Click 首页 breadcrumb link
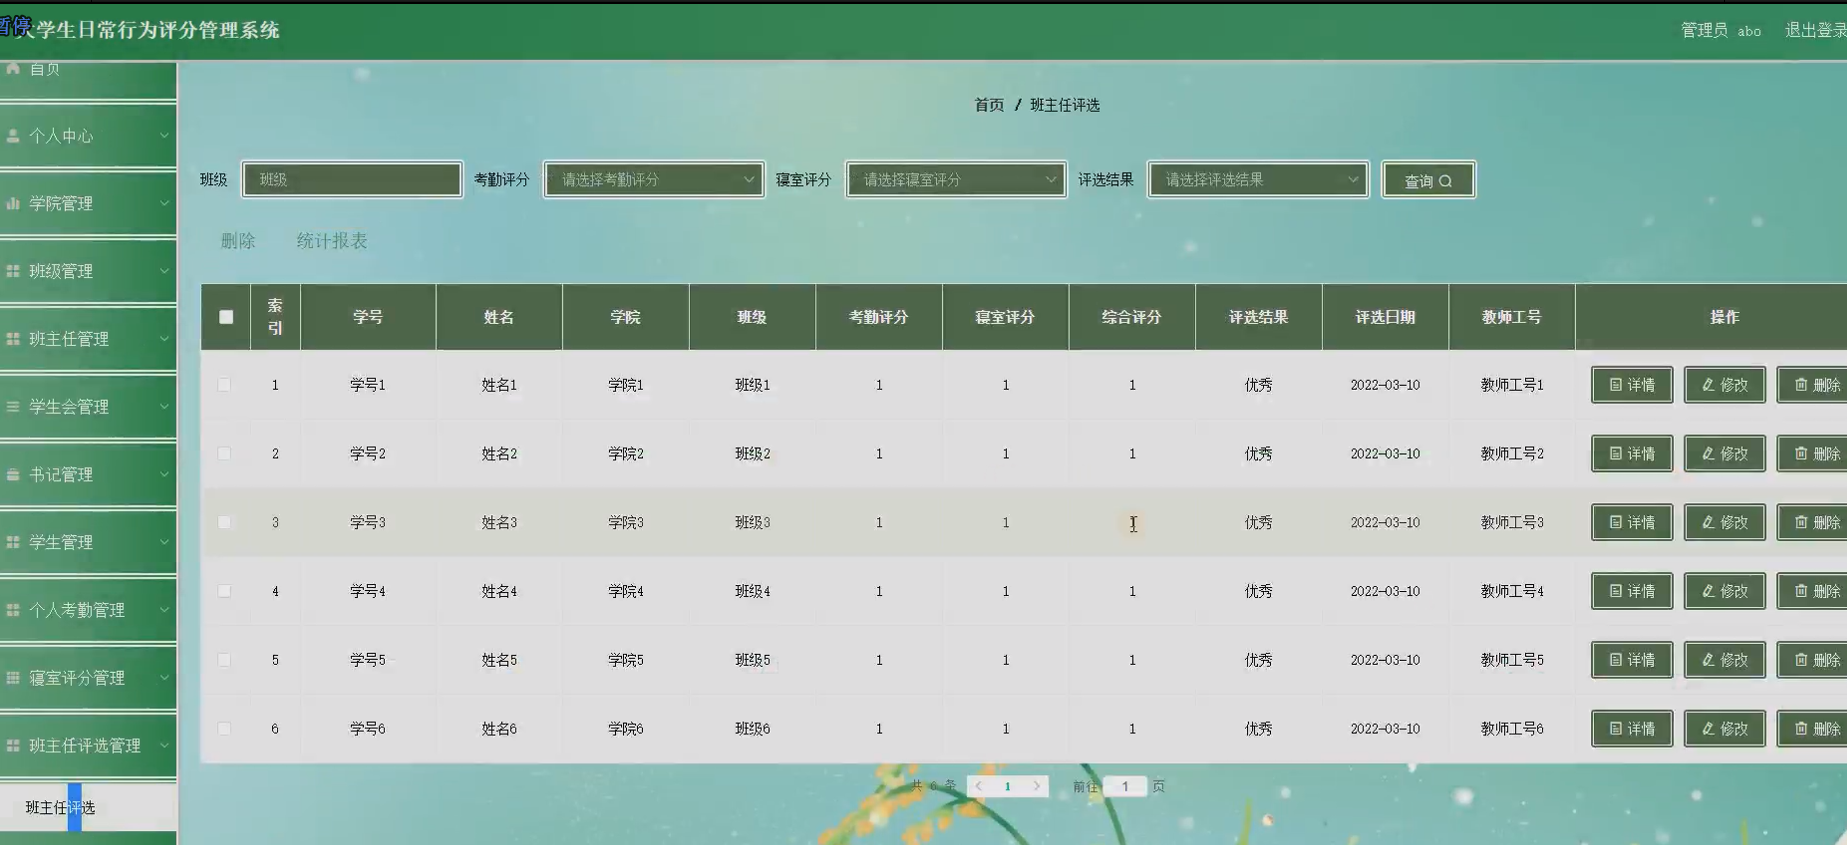1847x845 pixels. pyautogui.click(x=989, y=105)
